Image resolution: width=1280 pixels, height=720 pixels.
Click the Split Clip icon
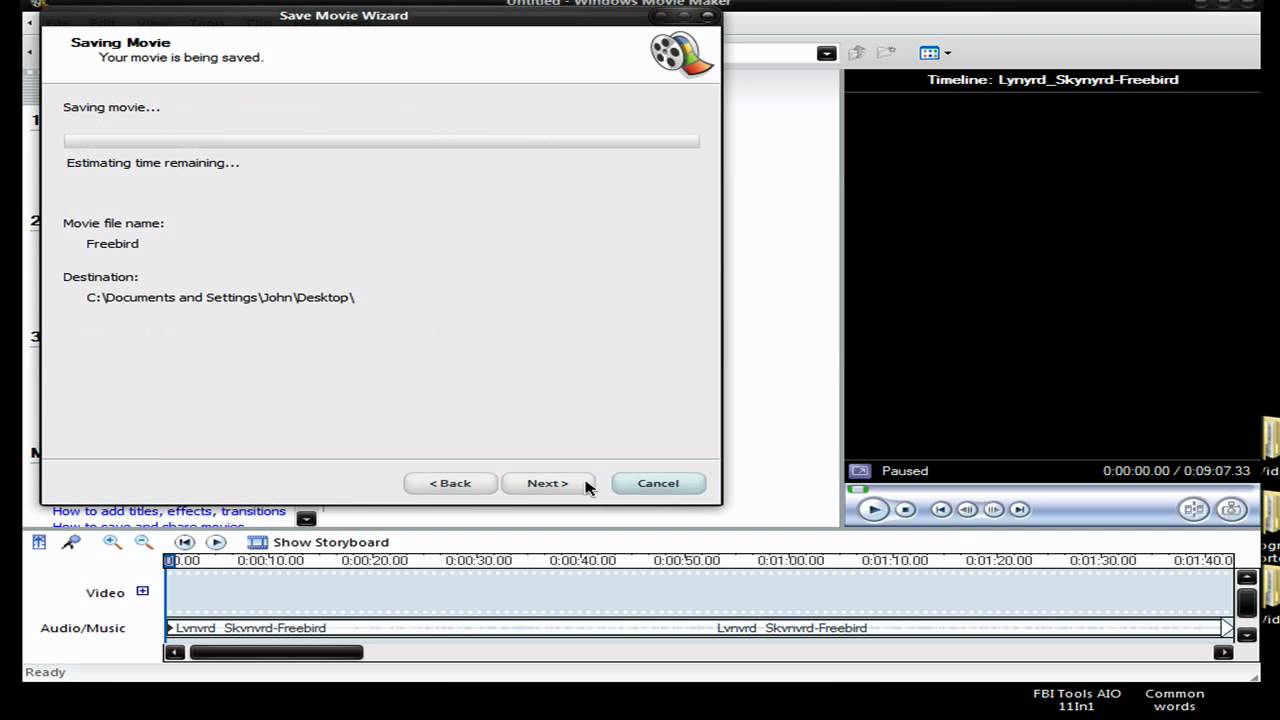point(1194,509)
